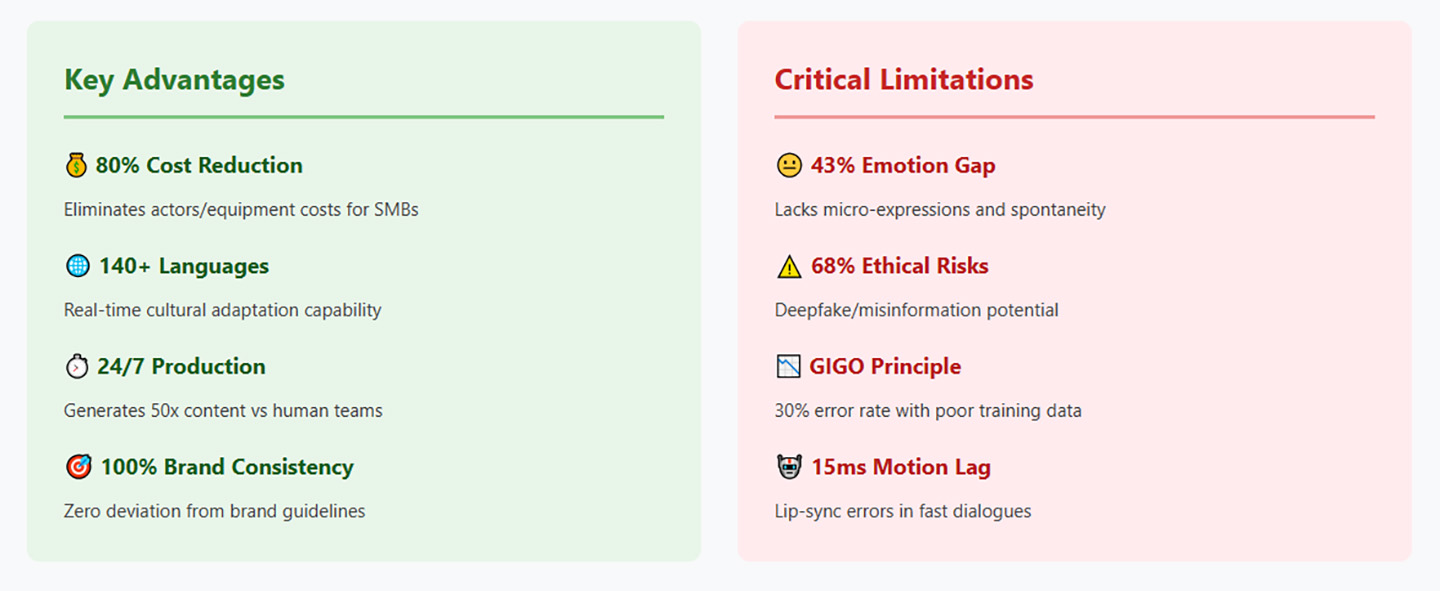This screenshot has height=591, width=1440.
Task: Click the 100% Brand Consistency title
Action: 226,467
